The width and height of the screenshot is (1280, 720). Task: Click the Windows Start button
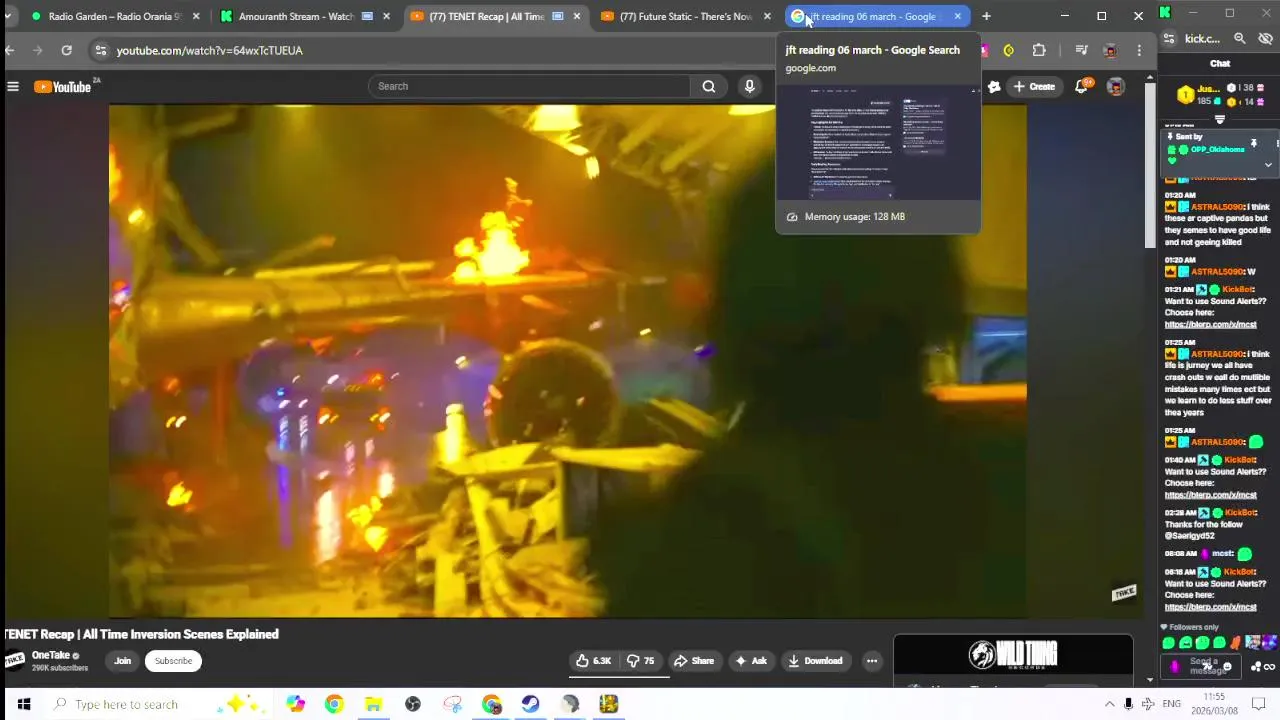click(24, 704)
